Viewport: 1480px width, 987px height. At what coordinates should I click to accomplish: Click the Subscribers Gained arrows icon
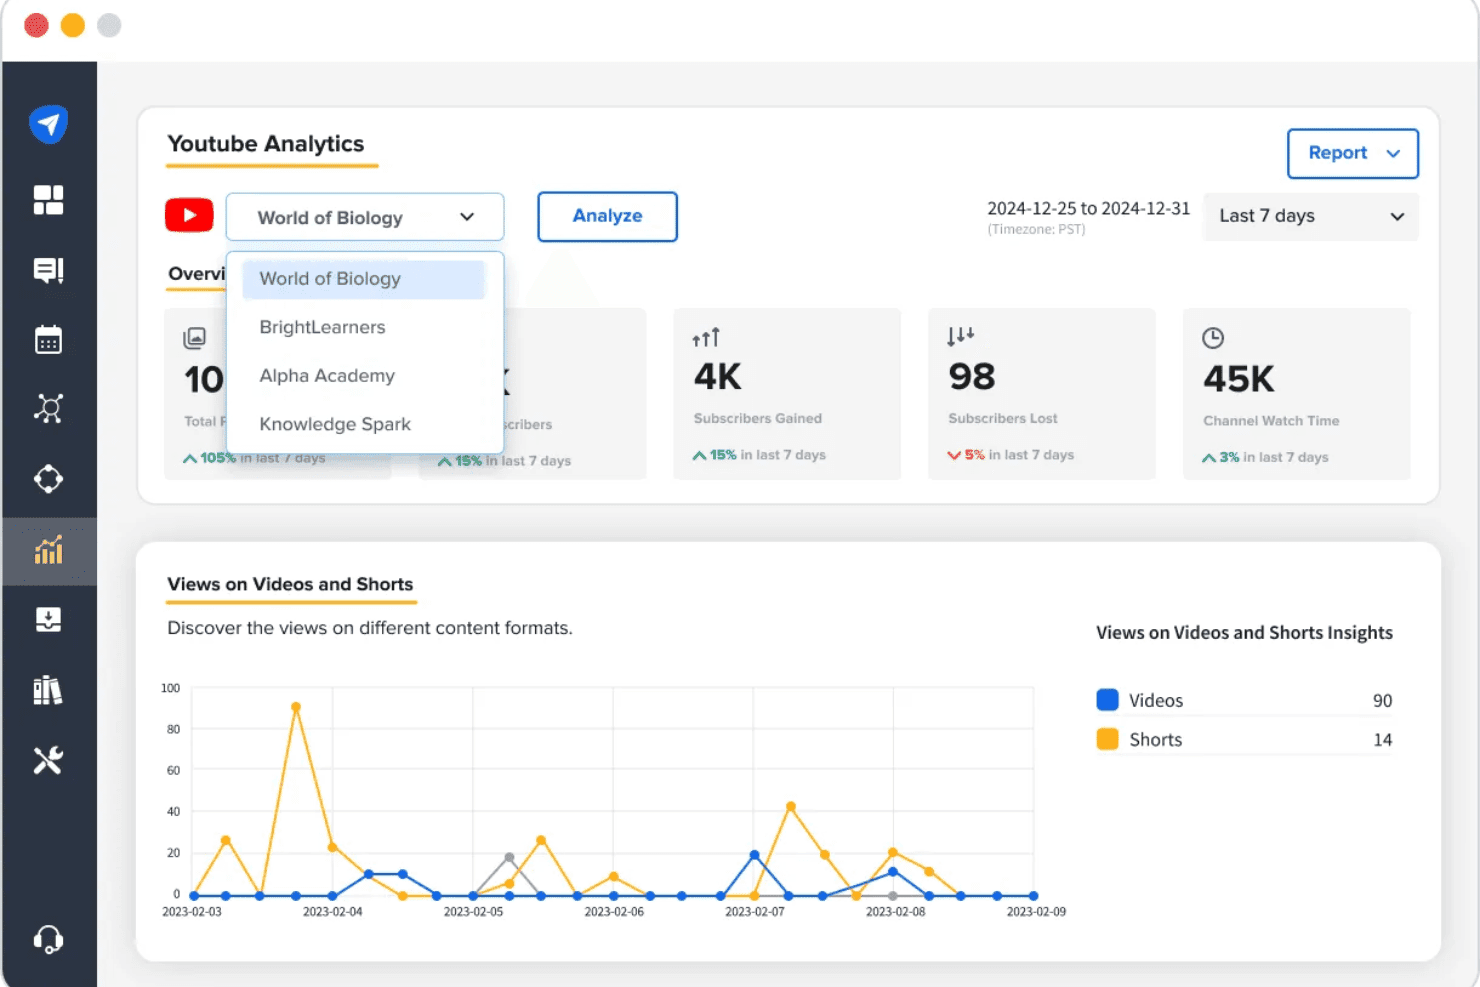pyautogui.click(x=706, y=338)
